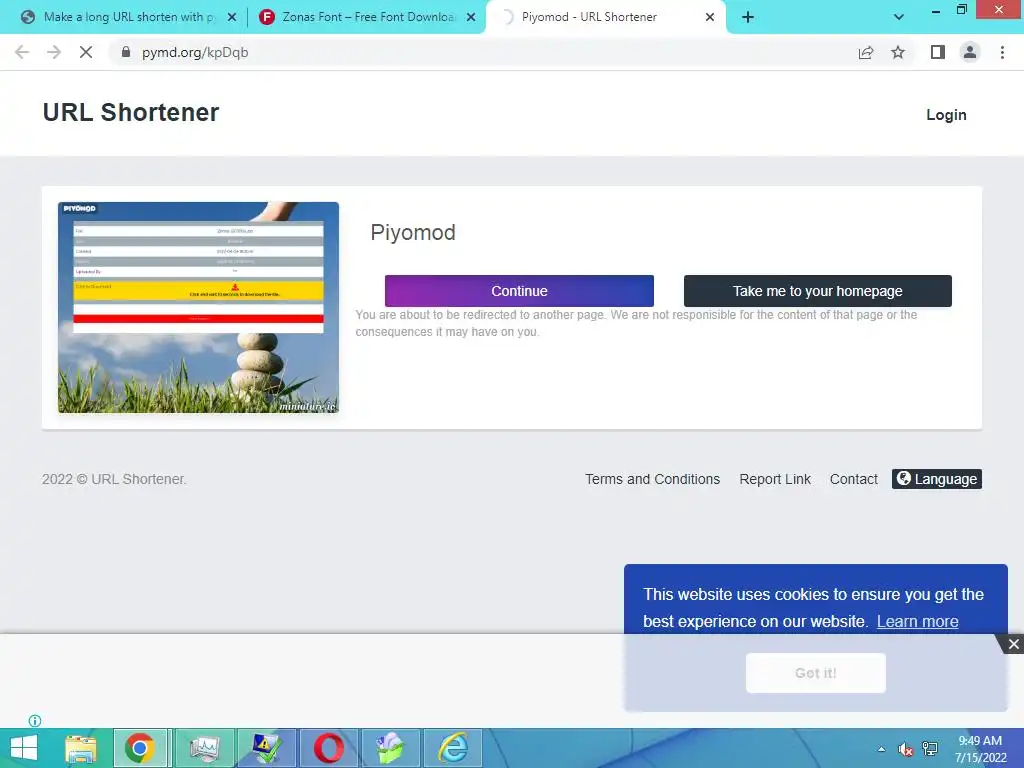The width and height of the screenshot is (1024, 768).
Task: Go back to previous page
Action: 22,52
